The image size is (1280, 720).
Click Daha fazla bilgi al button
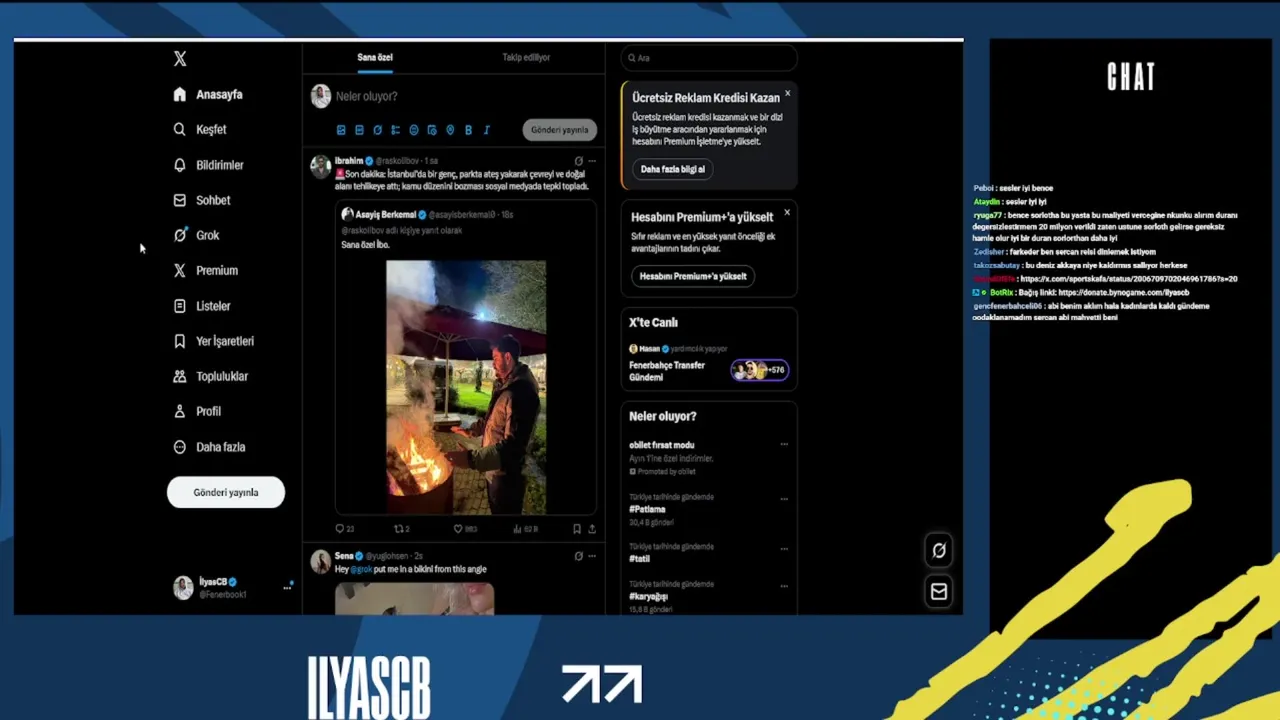[672, 169]
